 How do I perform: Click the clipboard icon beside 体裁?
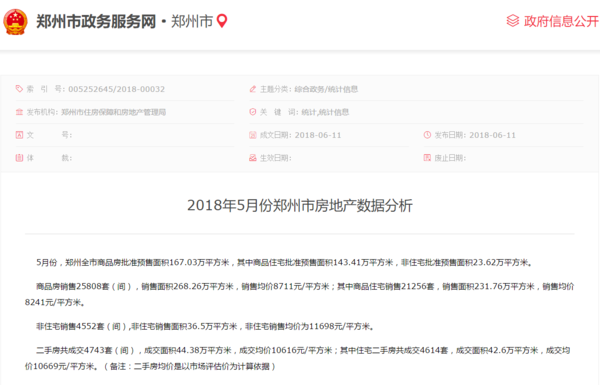tap(19, 158)
